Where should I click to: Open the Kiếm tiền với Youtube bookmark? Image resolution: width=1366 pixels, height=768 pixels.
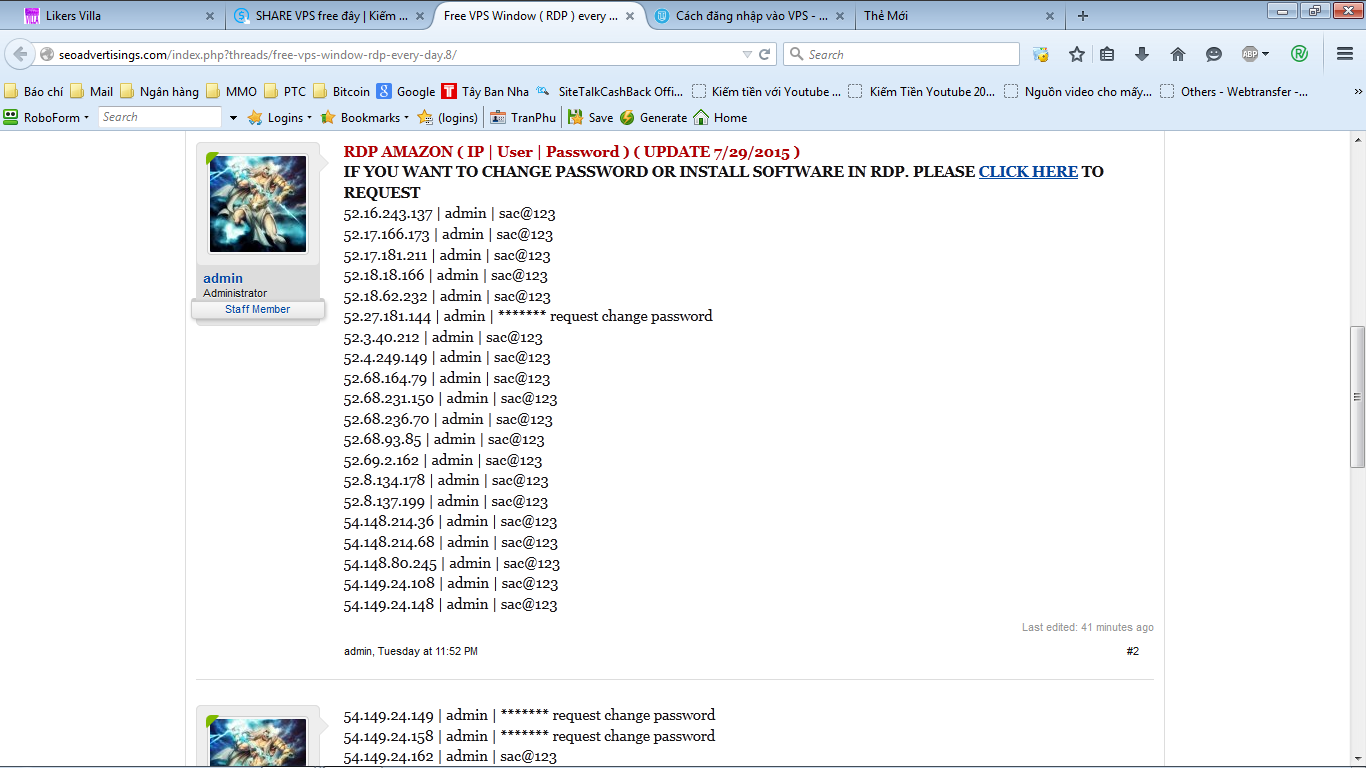(x=767, y=91)
